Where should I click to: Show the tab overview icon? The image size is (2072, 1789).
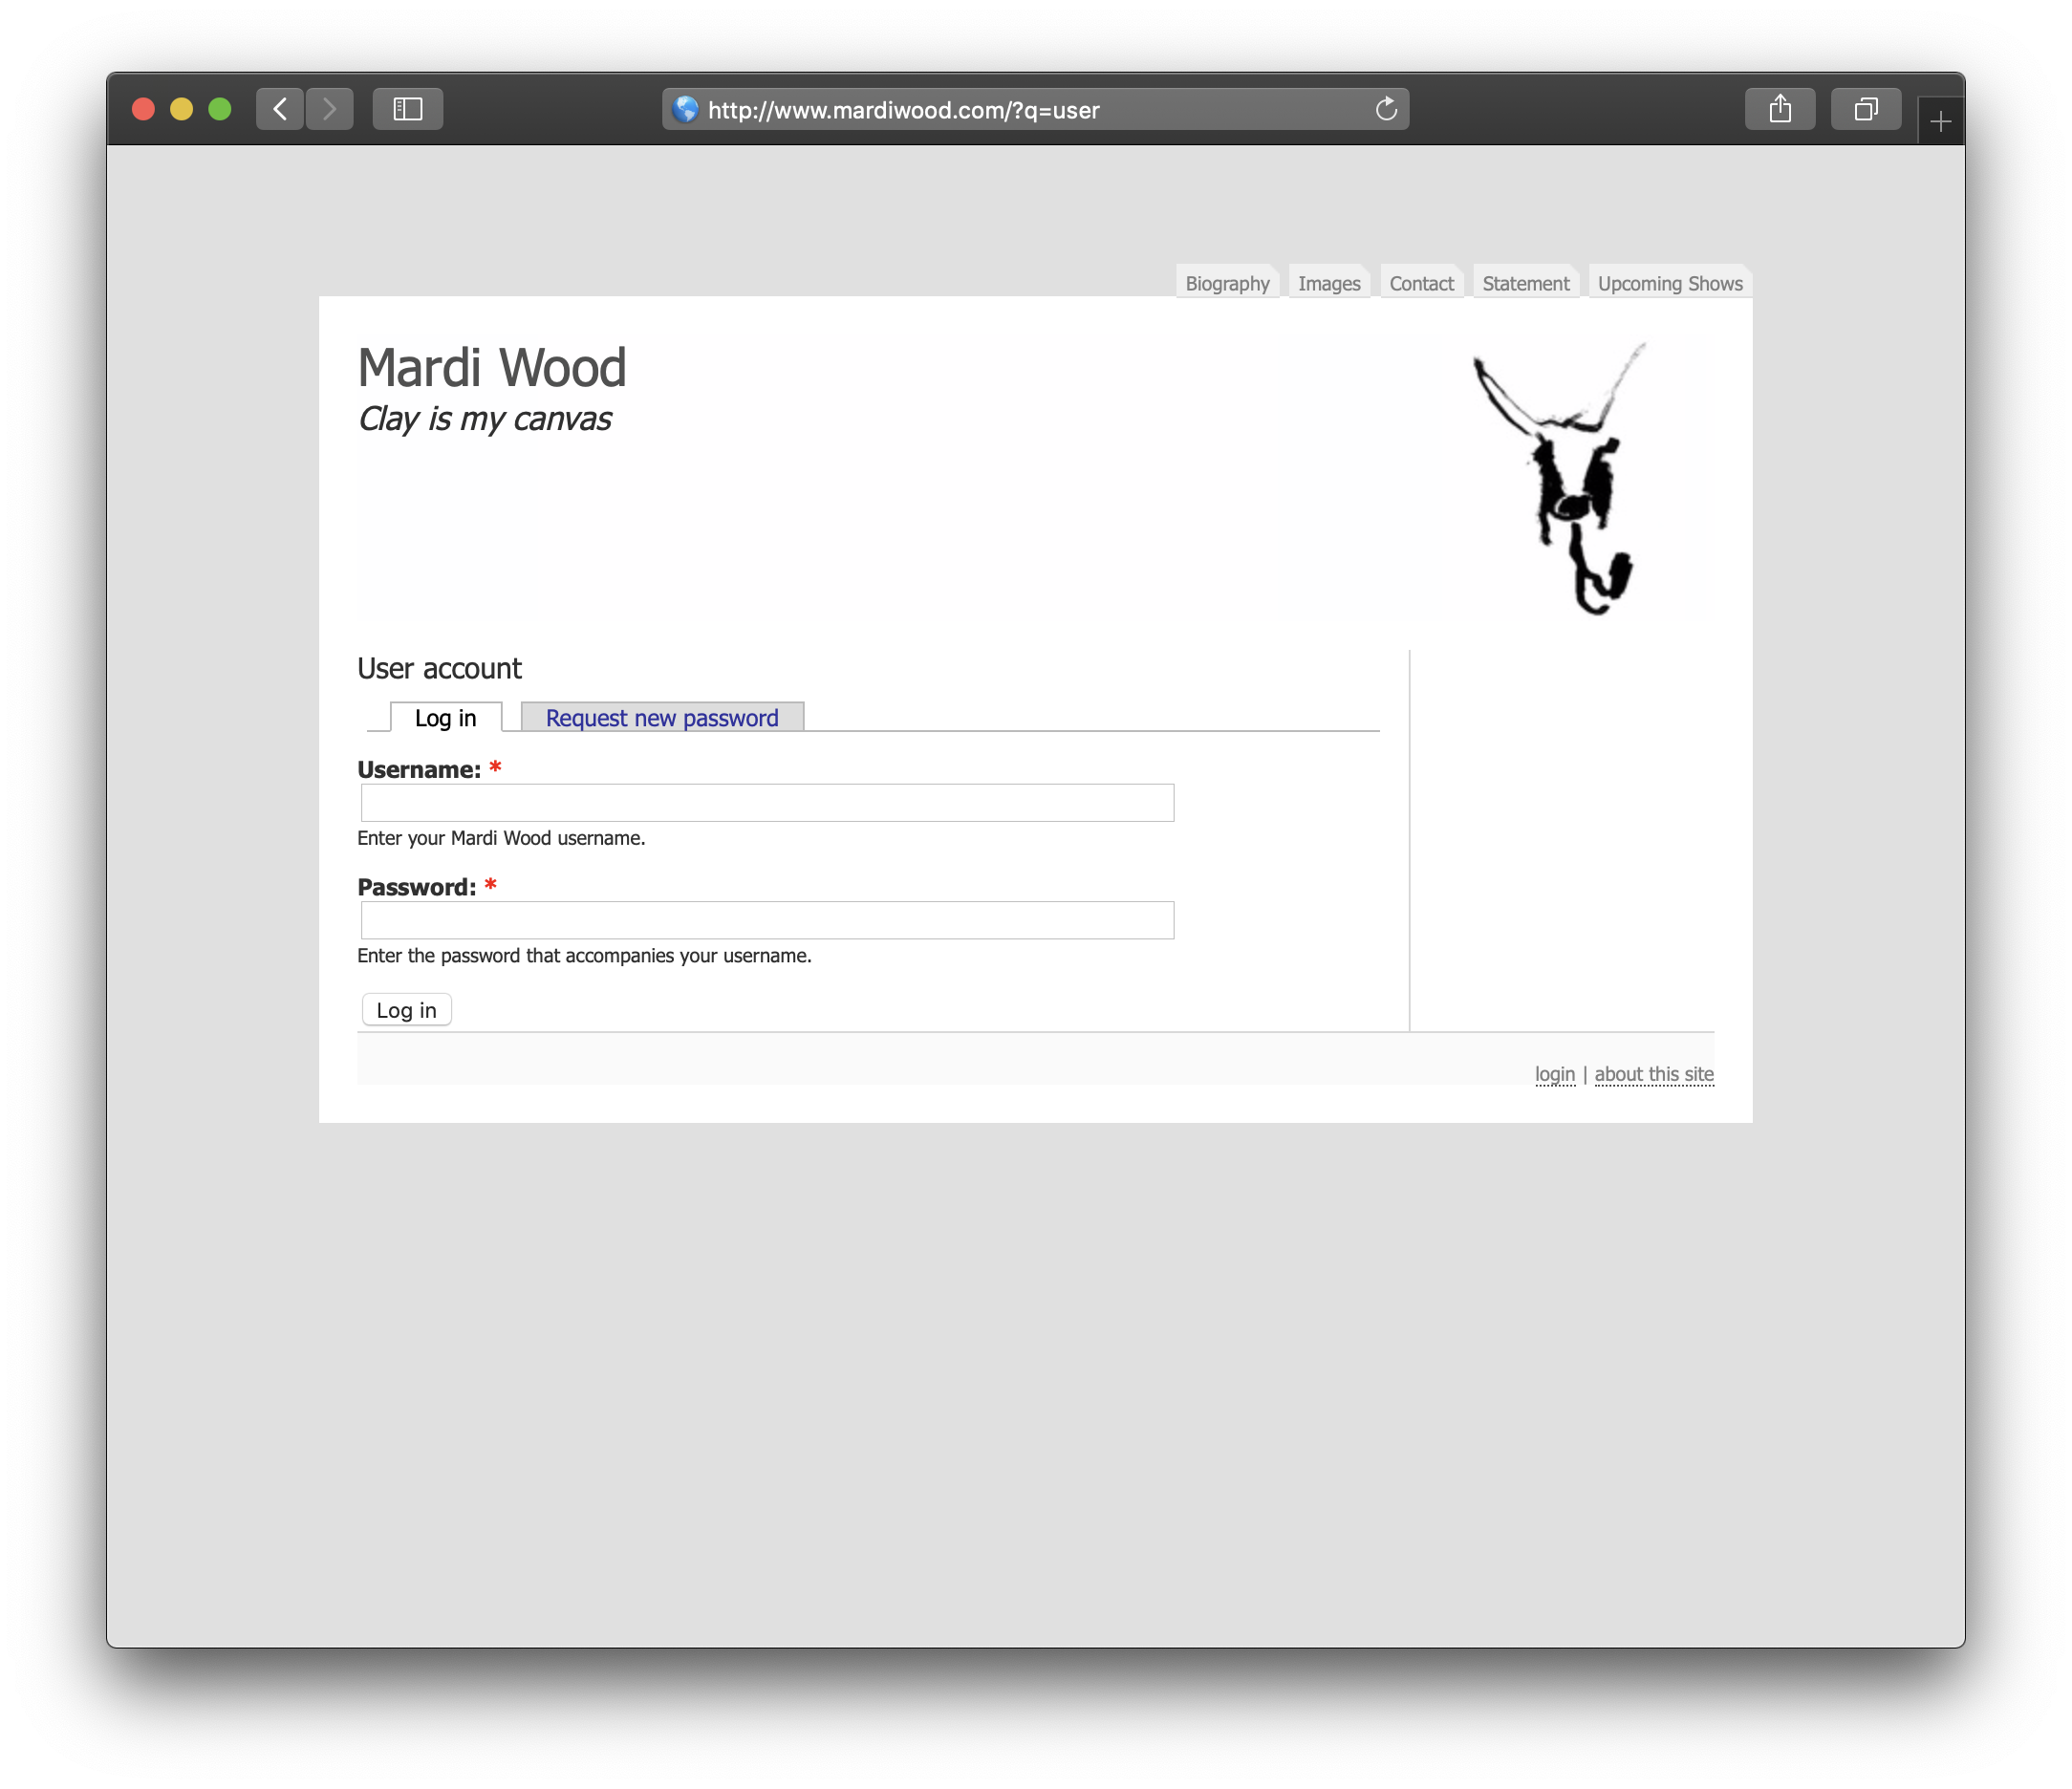pyautogui.click(x=1866, y=109)
